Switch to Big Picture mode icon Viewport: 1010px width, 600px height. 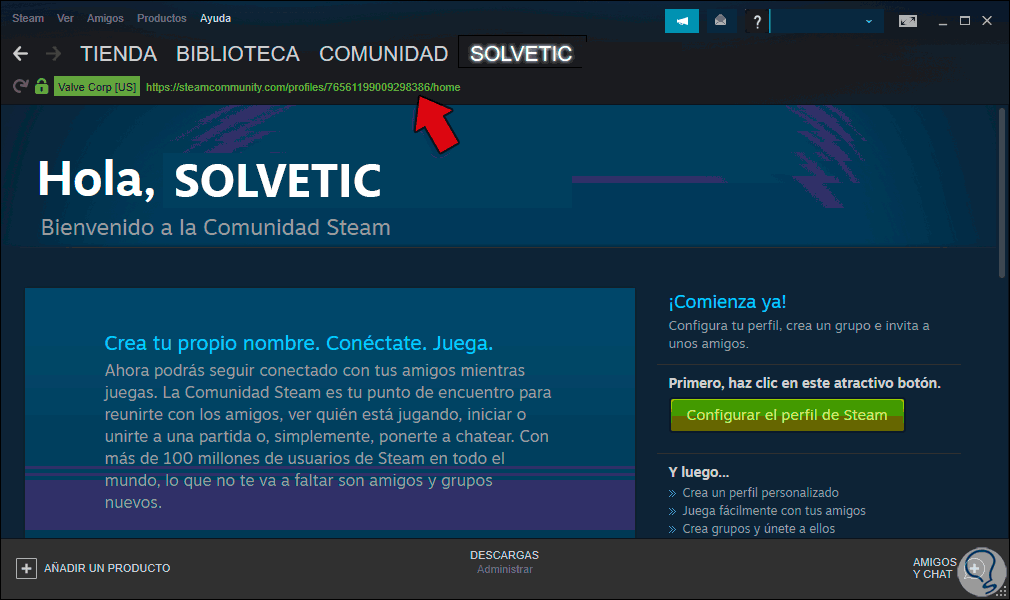pyautogui.click(x=908, y=21)
